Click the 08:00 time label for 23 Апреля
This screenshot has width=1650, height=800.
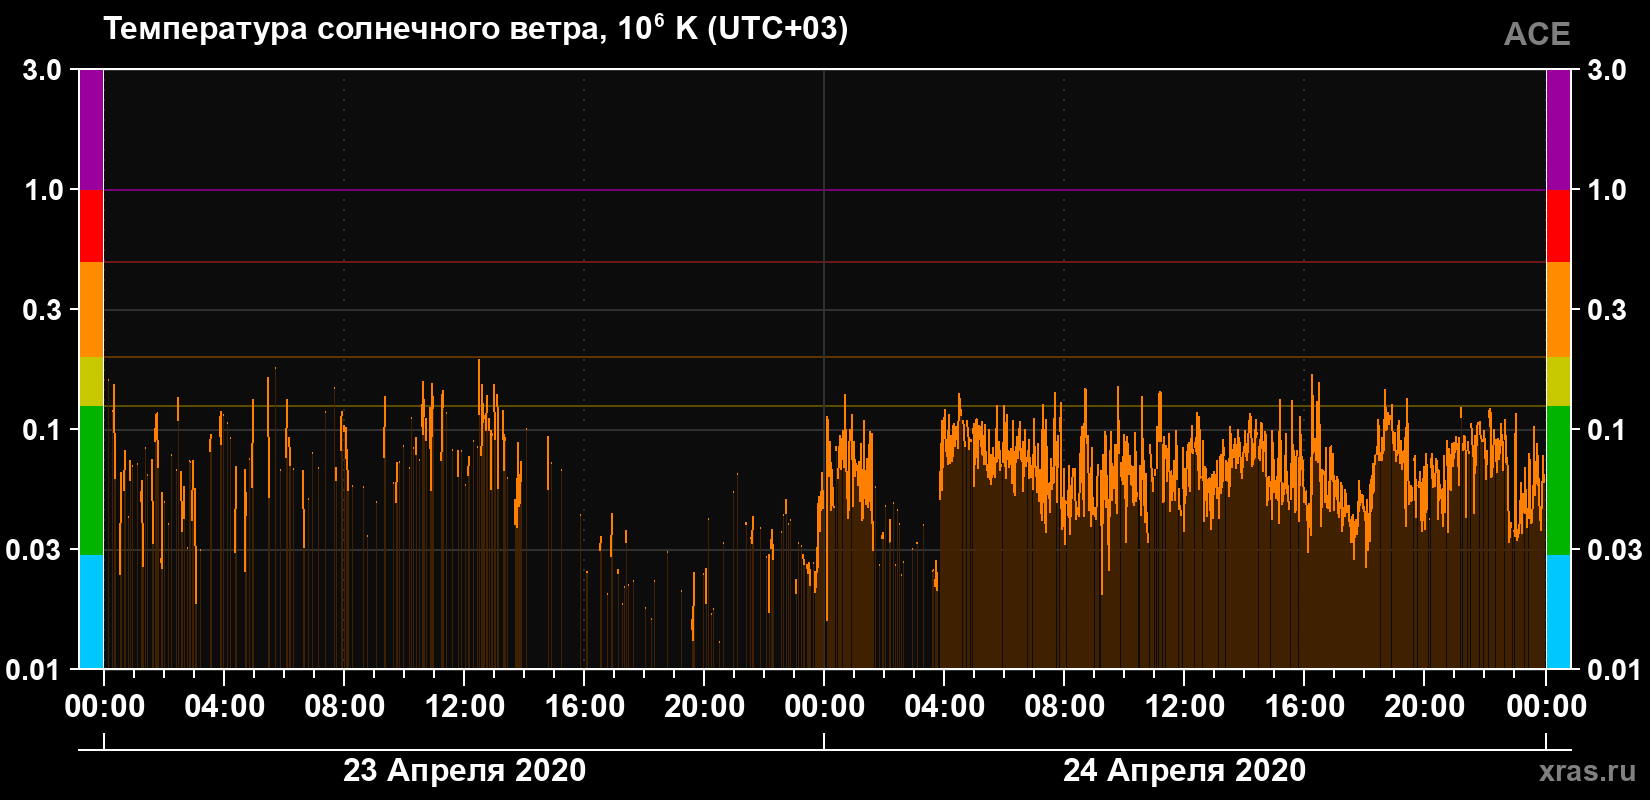344,707
